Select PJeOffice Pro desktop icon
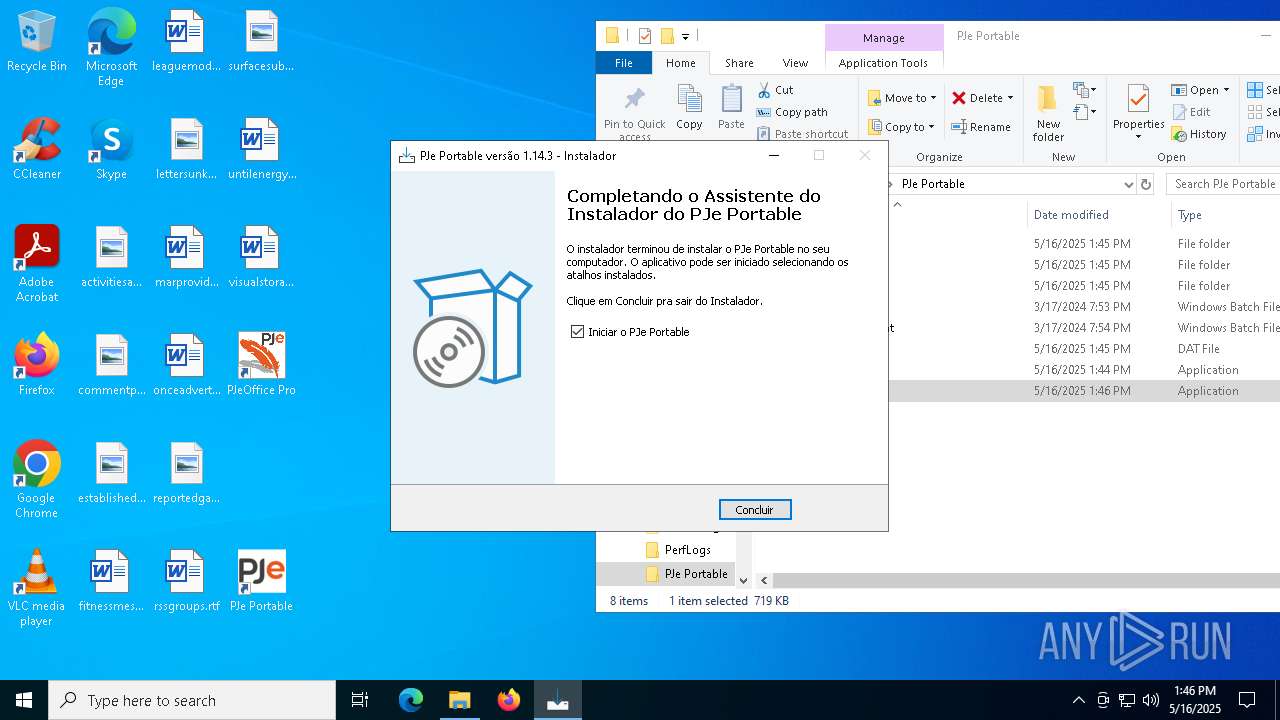 [x=261, y=365]
